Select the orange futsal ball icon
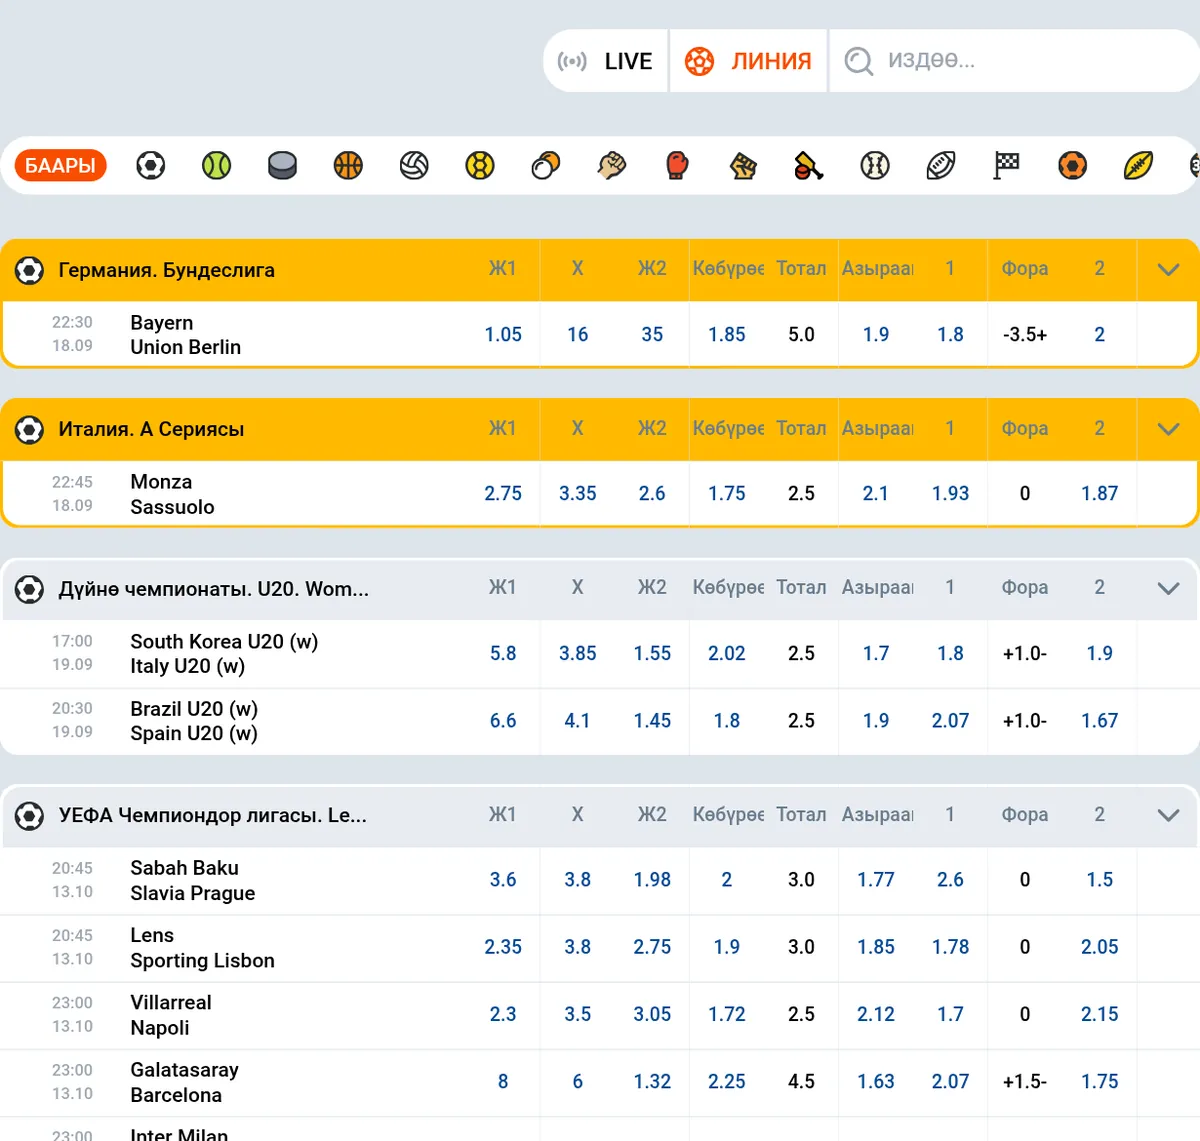The height and width of the screenshot is (1141, 1200). tap(1072, 165)
